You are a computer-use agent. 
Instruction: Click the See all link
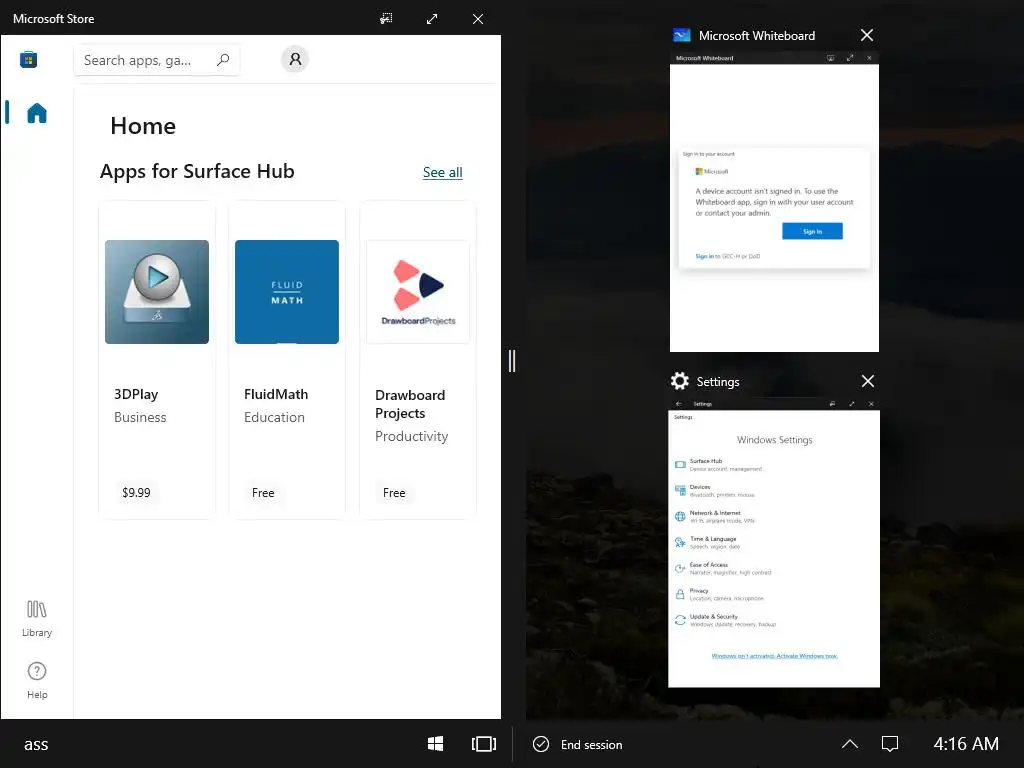pos(442,172)
